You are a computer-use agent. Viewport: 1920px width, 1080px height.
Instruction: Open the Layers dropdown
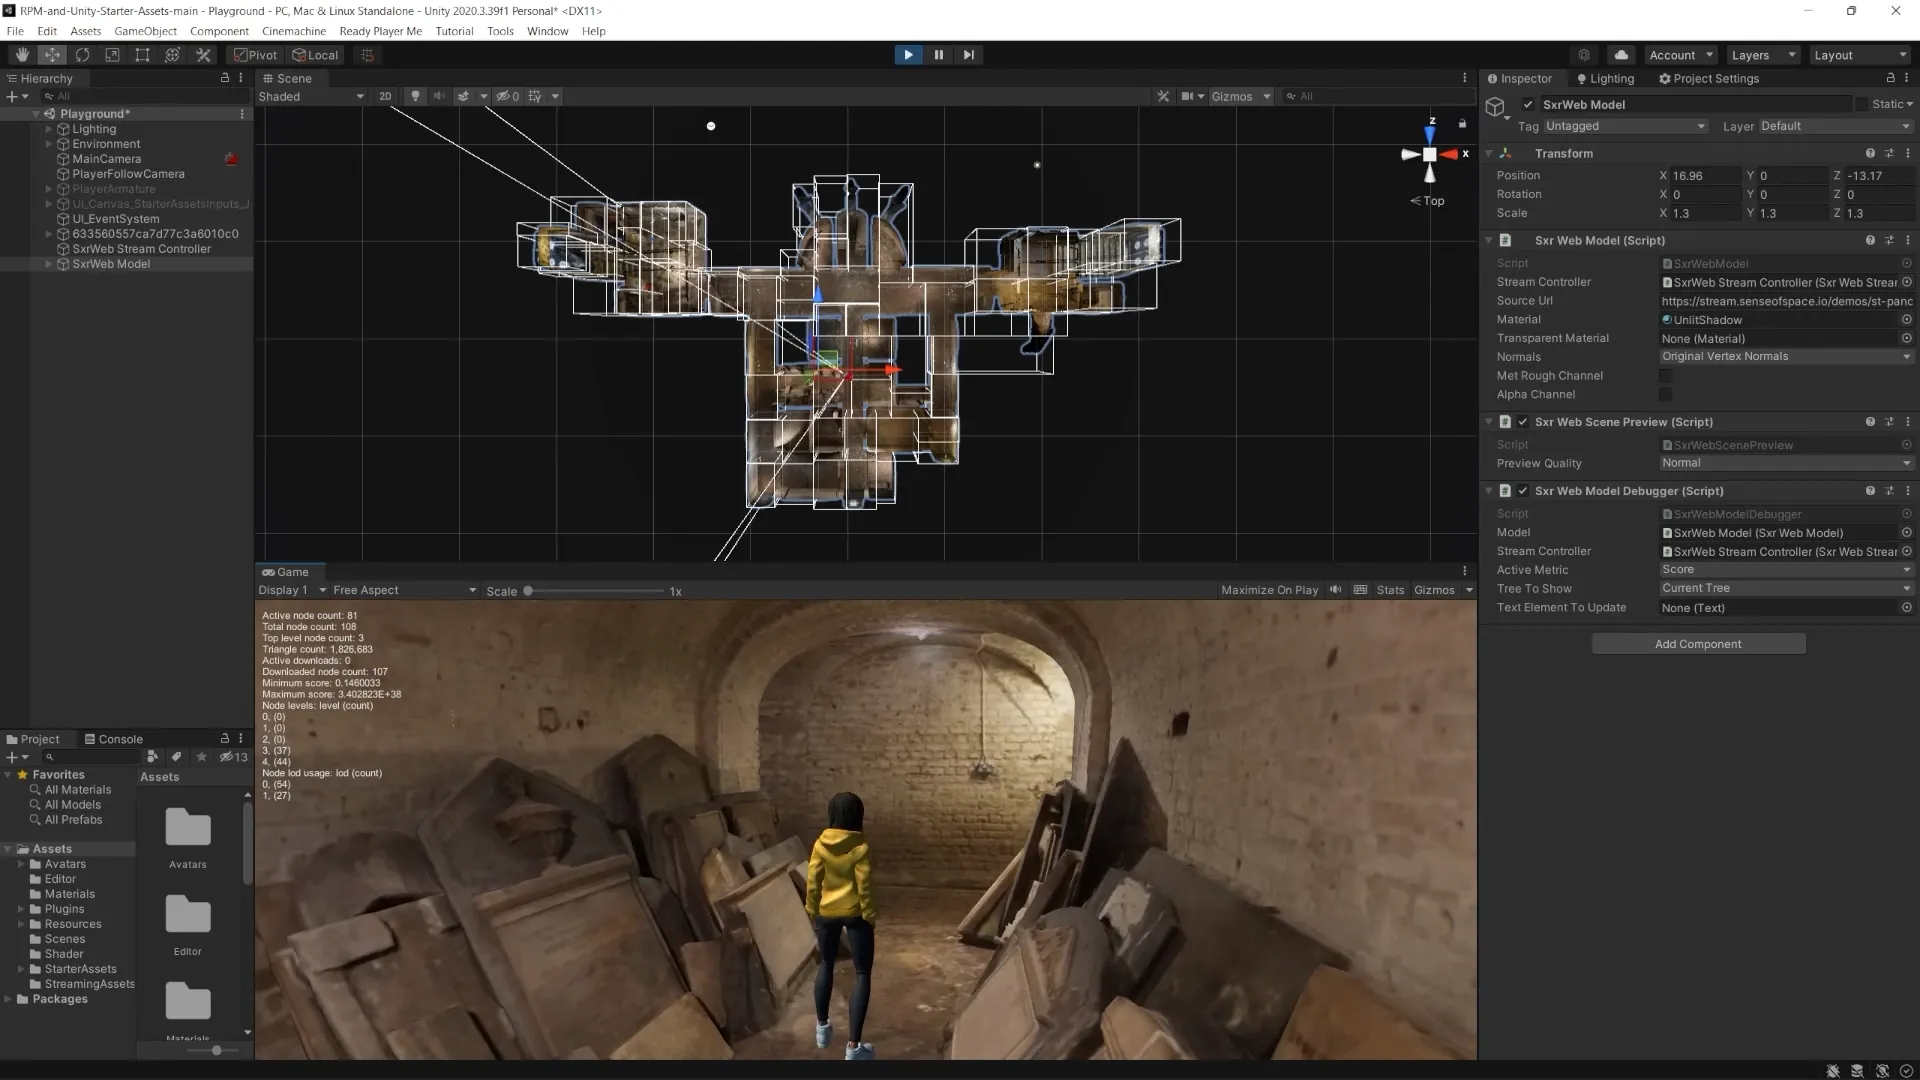[1763, 55]
